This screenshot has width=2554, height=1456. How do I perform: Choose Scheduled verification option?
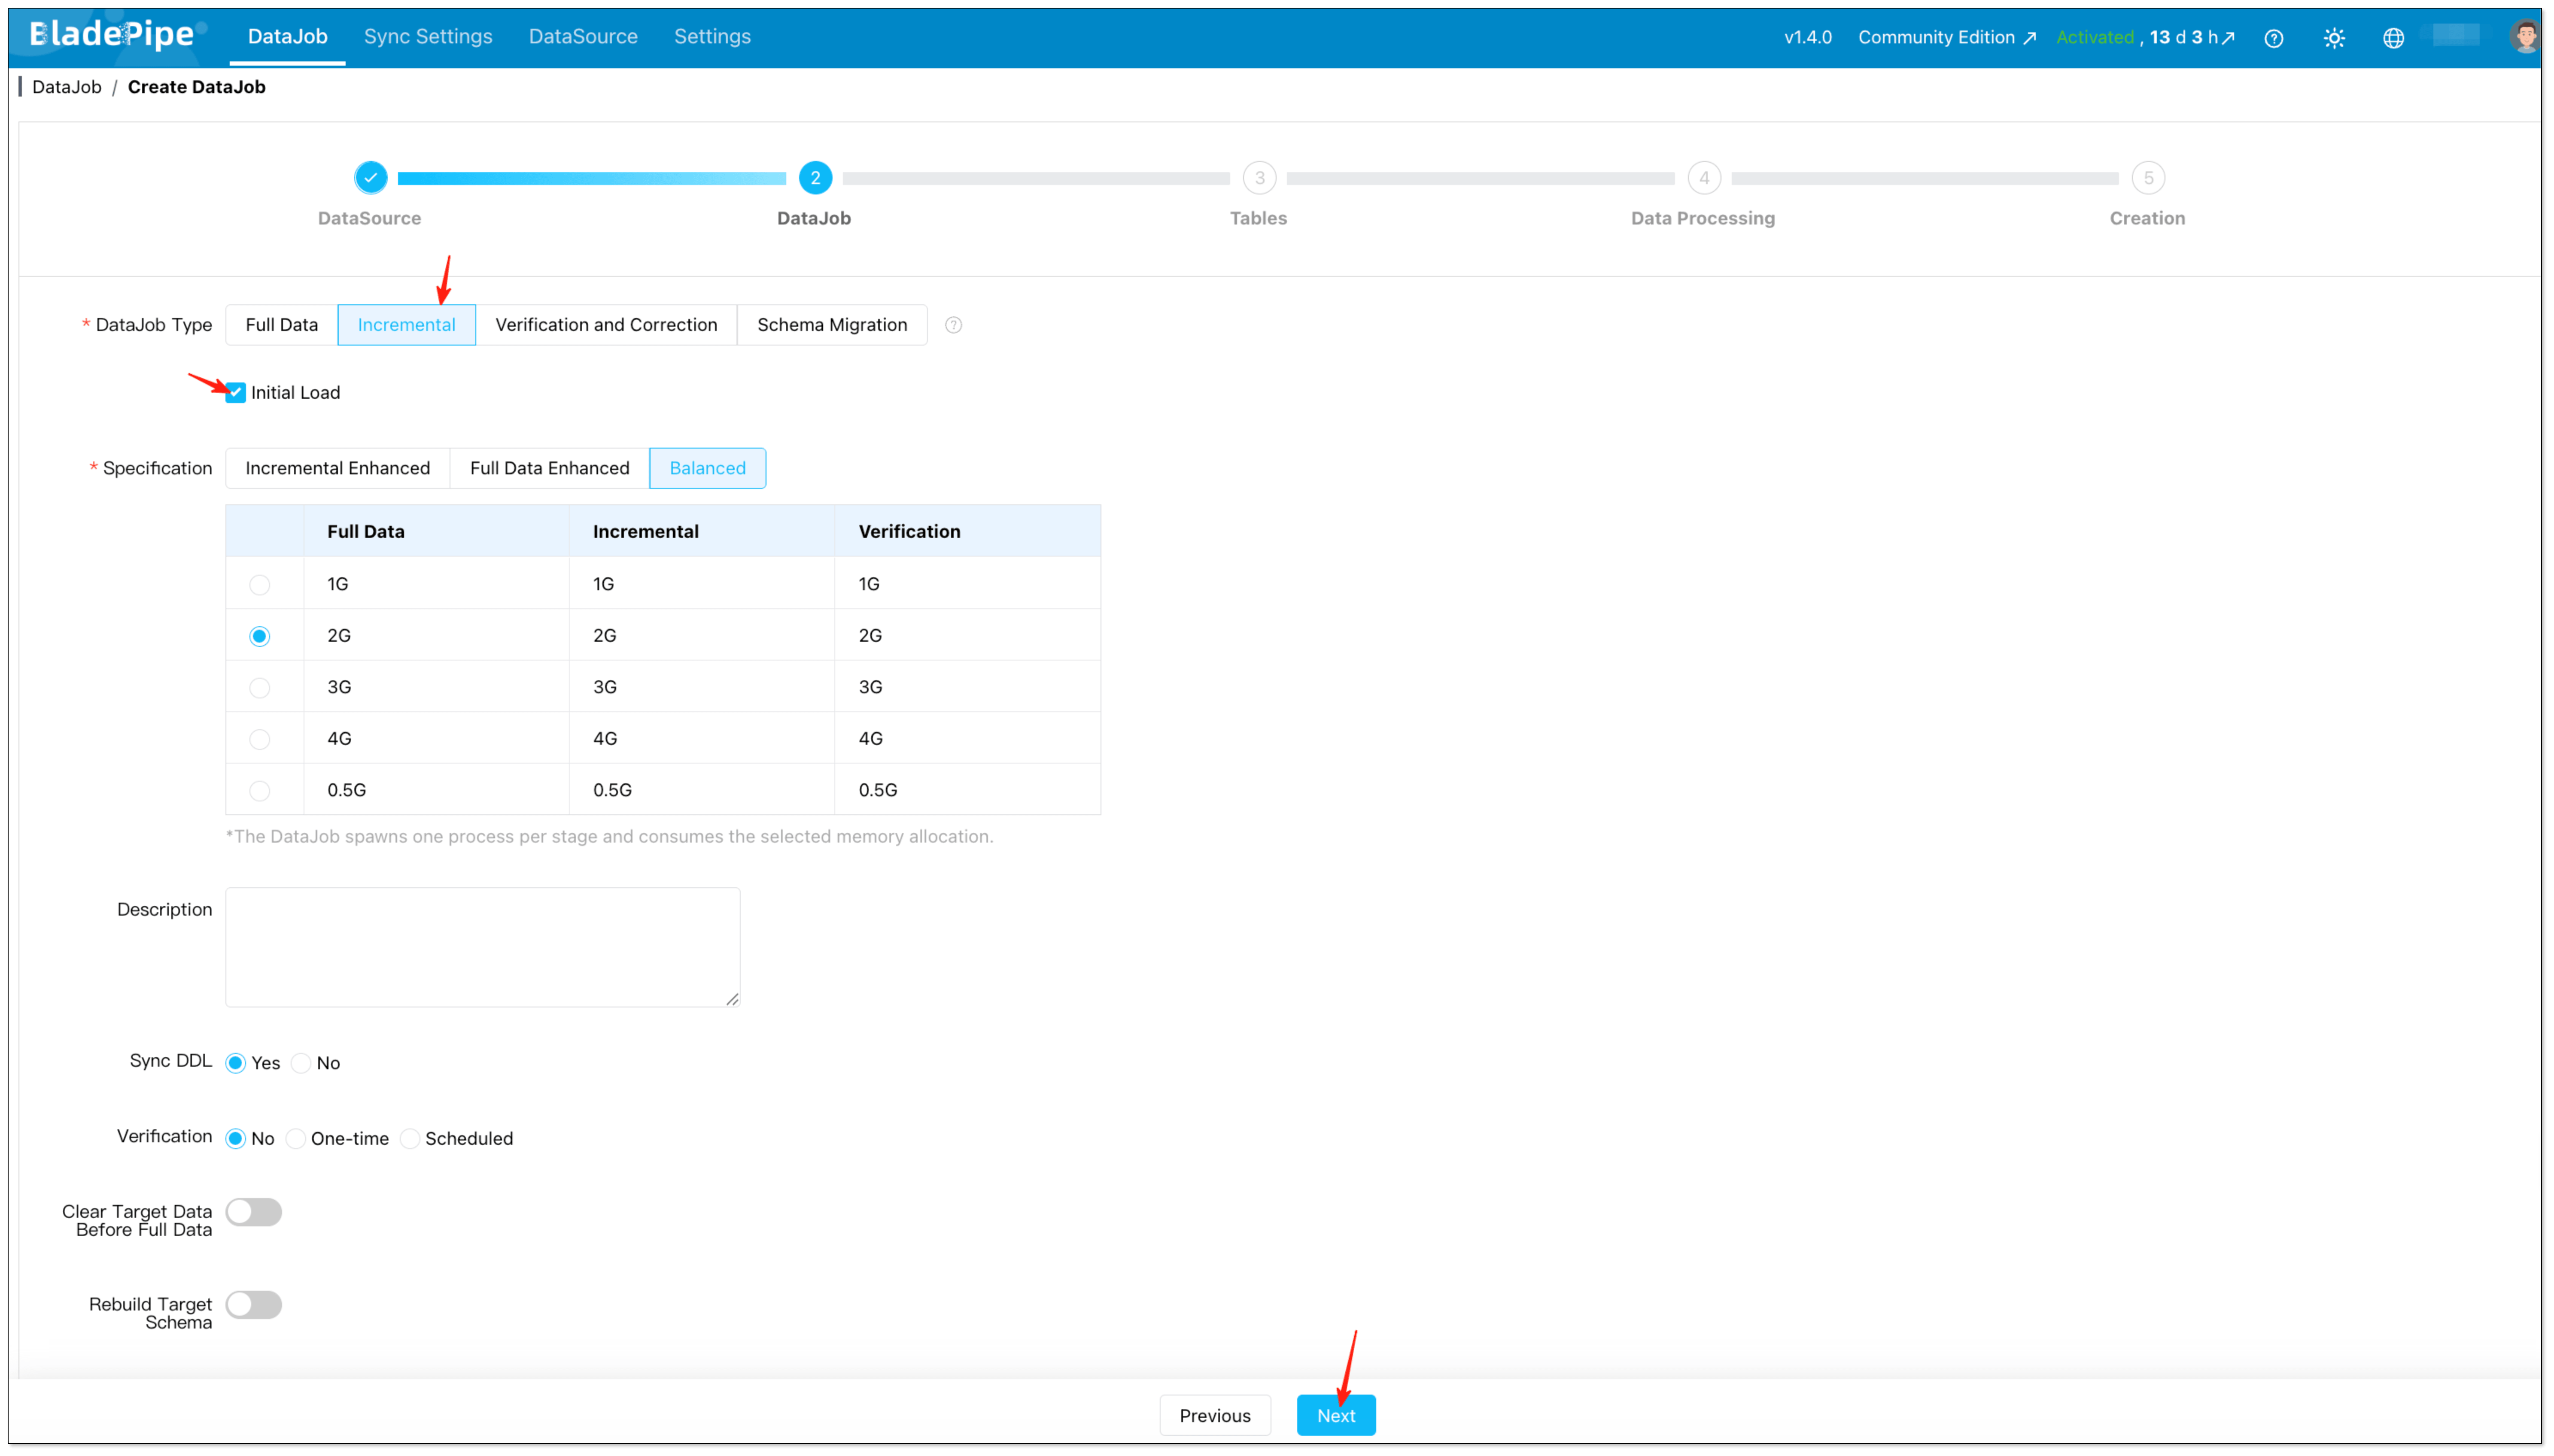click(x=410, y=1138)
